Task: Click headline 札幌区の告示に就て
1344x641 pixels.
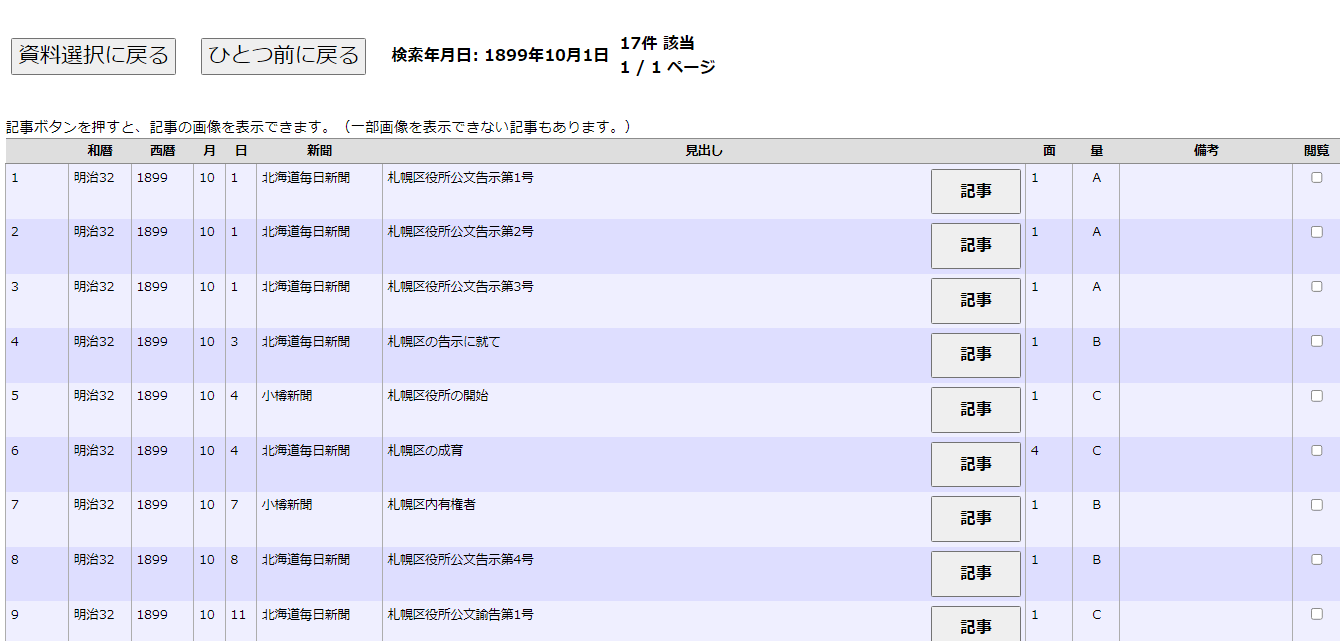Action: 443,341
